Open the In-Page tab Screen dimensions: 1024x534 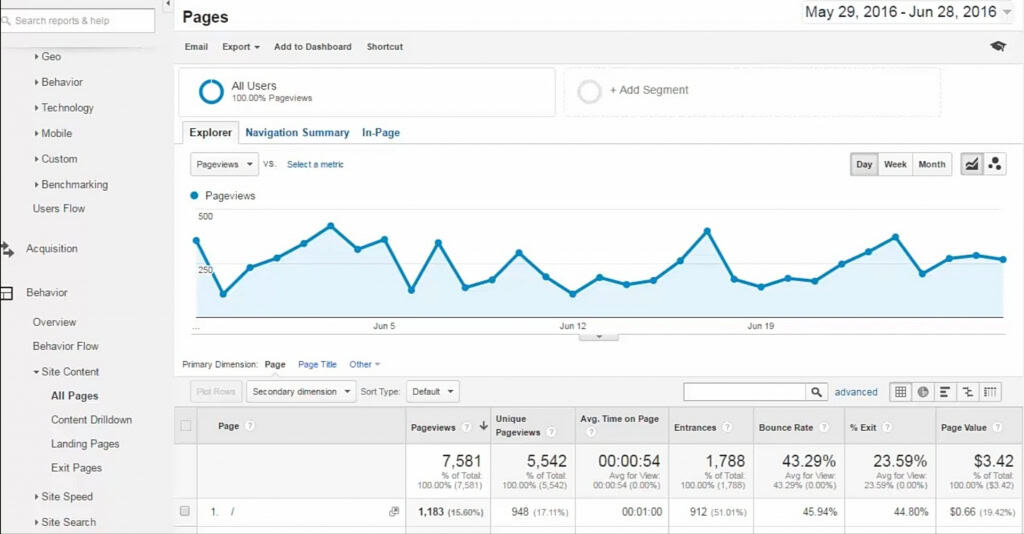coord(381,132)
